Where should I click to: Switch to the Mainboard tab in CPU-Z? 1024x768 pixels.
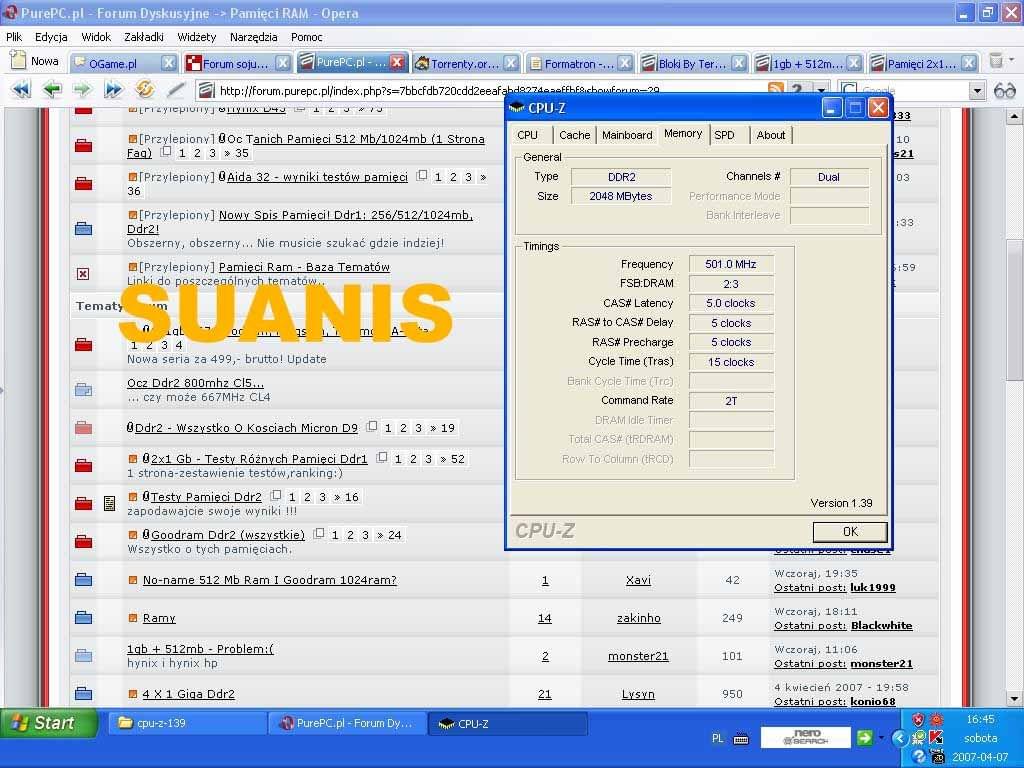627,135
